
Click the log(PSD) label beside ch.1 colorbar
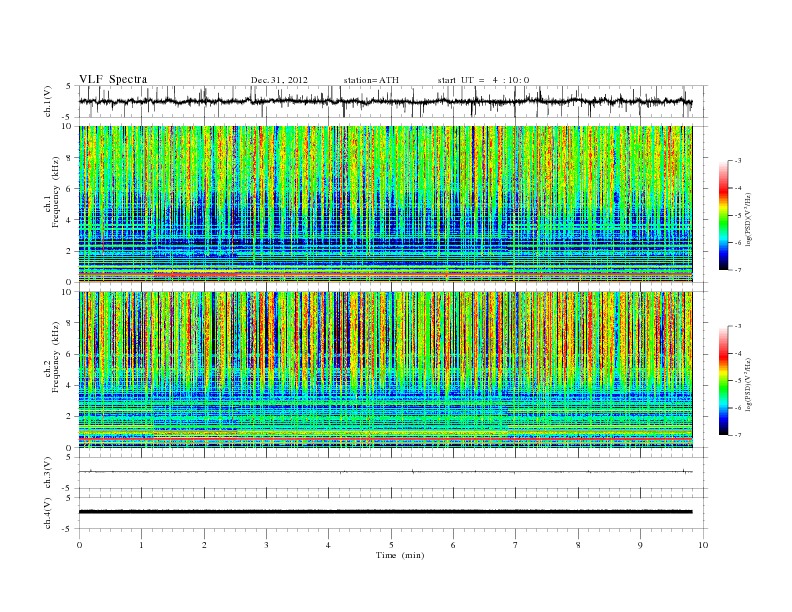pos(749,218)
